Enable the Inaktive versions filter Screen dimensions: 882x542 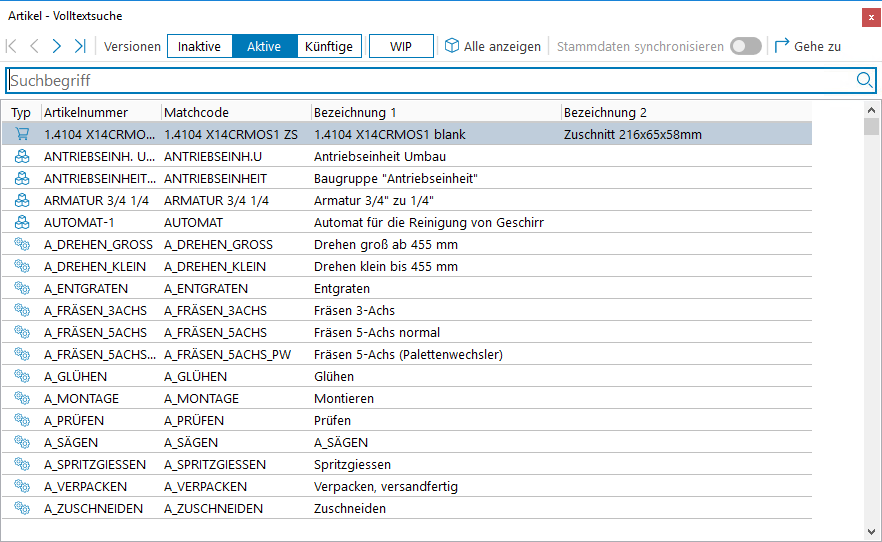tap(199, 46)
